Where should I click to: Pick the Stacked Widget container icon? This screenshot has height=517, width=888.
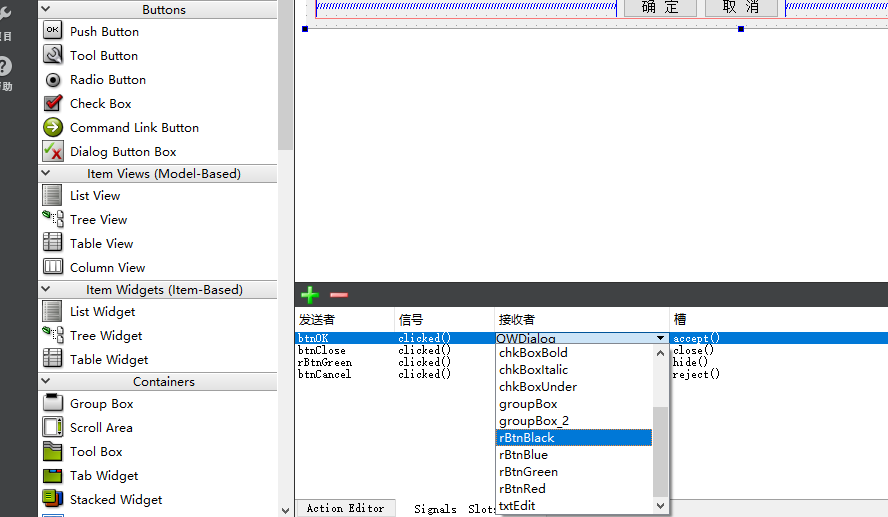pyautogui.click(x=53, y=499)
